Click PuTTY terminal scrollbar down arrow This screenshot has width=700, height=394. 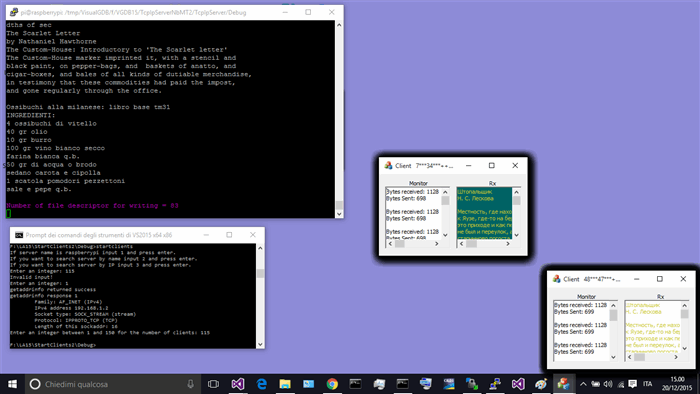coord(339,214)
